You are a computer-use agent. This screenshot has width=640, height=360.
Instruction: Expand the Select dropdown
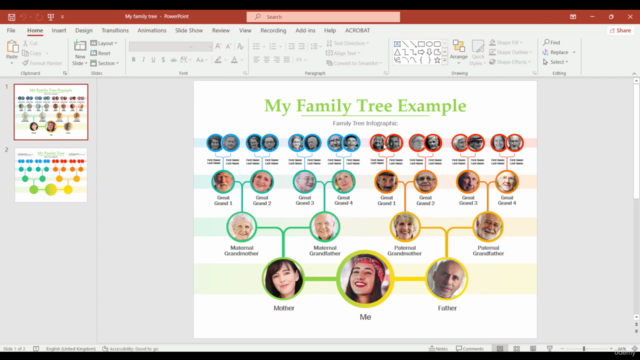pos(556,62)
